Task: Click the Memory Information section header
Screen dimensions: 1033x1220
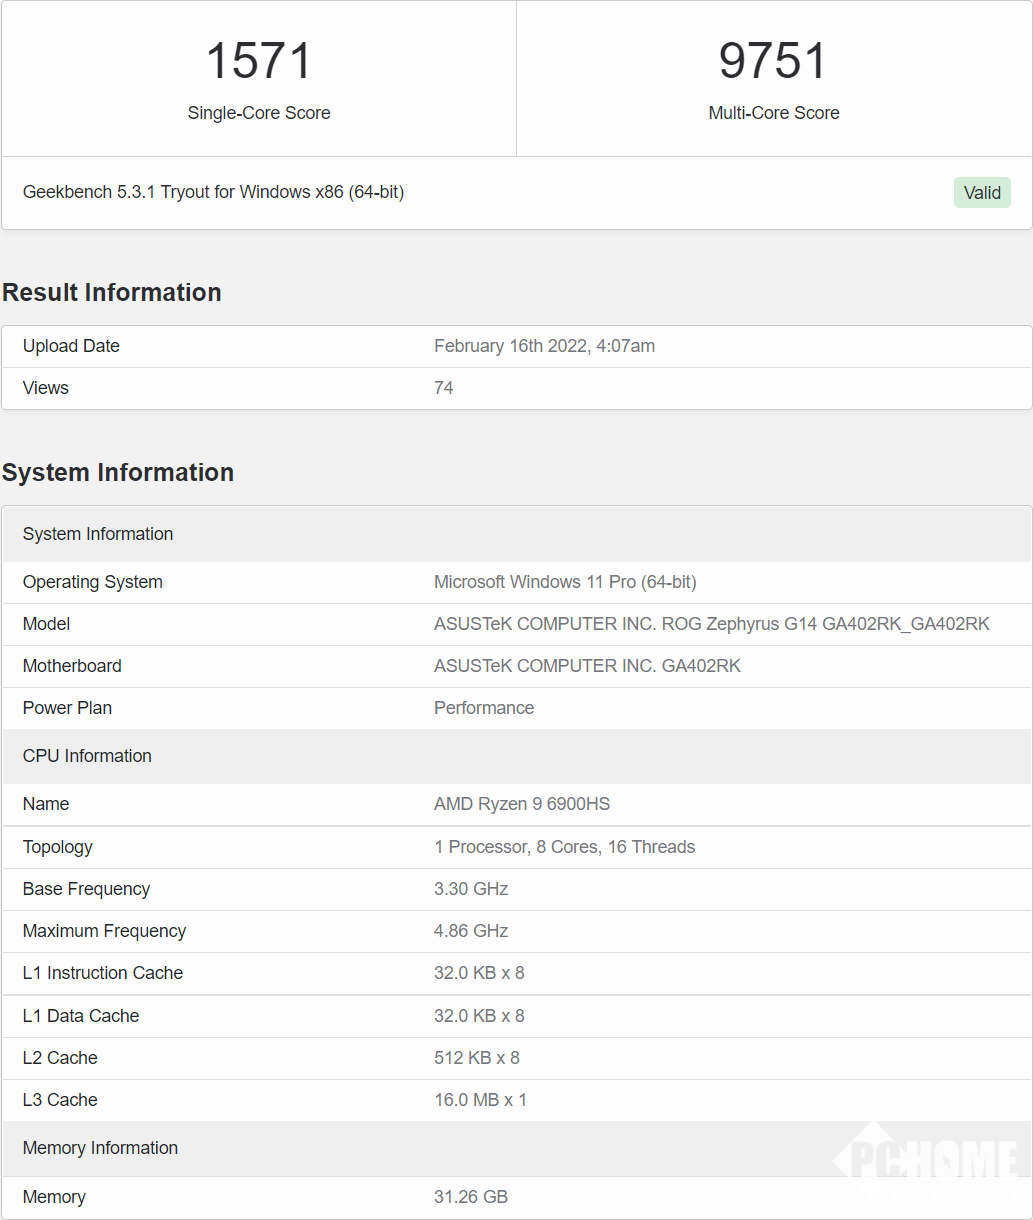Action: [100, 1148]
